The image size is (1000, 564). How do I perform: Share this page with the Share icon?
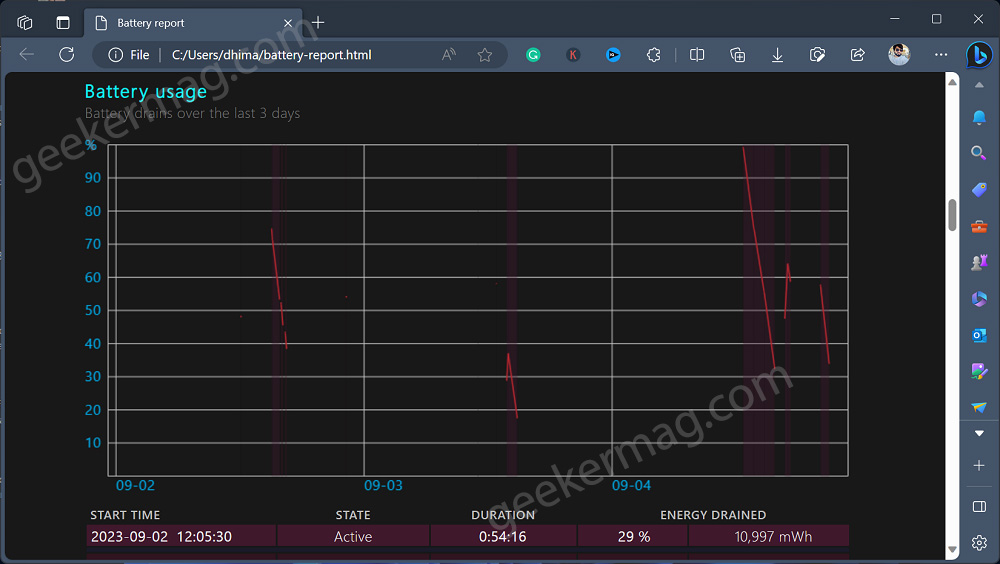pos(858,55)
